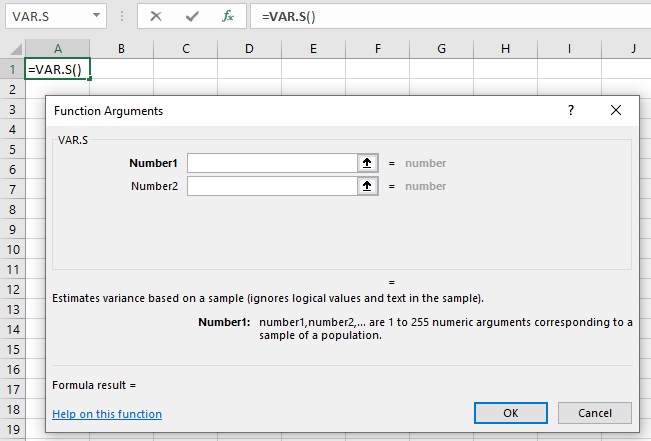Select column H header
This screenshot has height=441, width=651.
coord(505,49)
